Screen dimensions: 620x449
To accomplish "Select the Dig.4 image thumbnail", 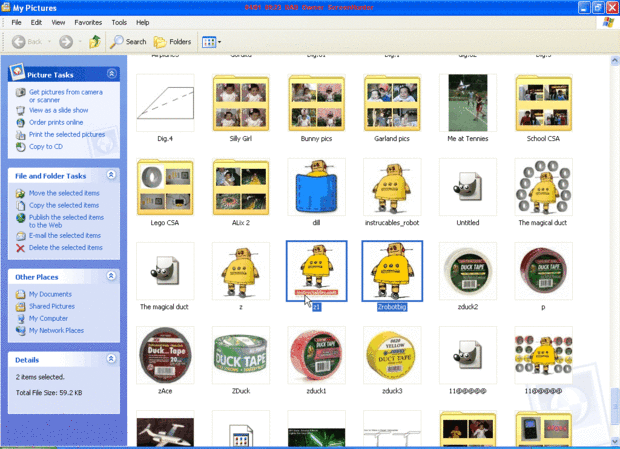I will point(165,103).
